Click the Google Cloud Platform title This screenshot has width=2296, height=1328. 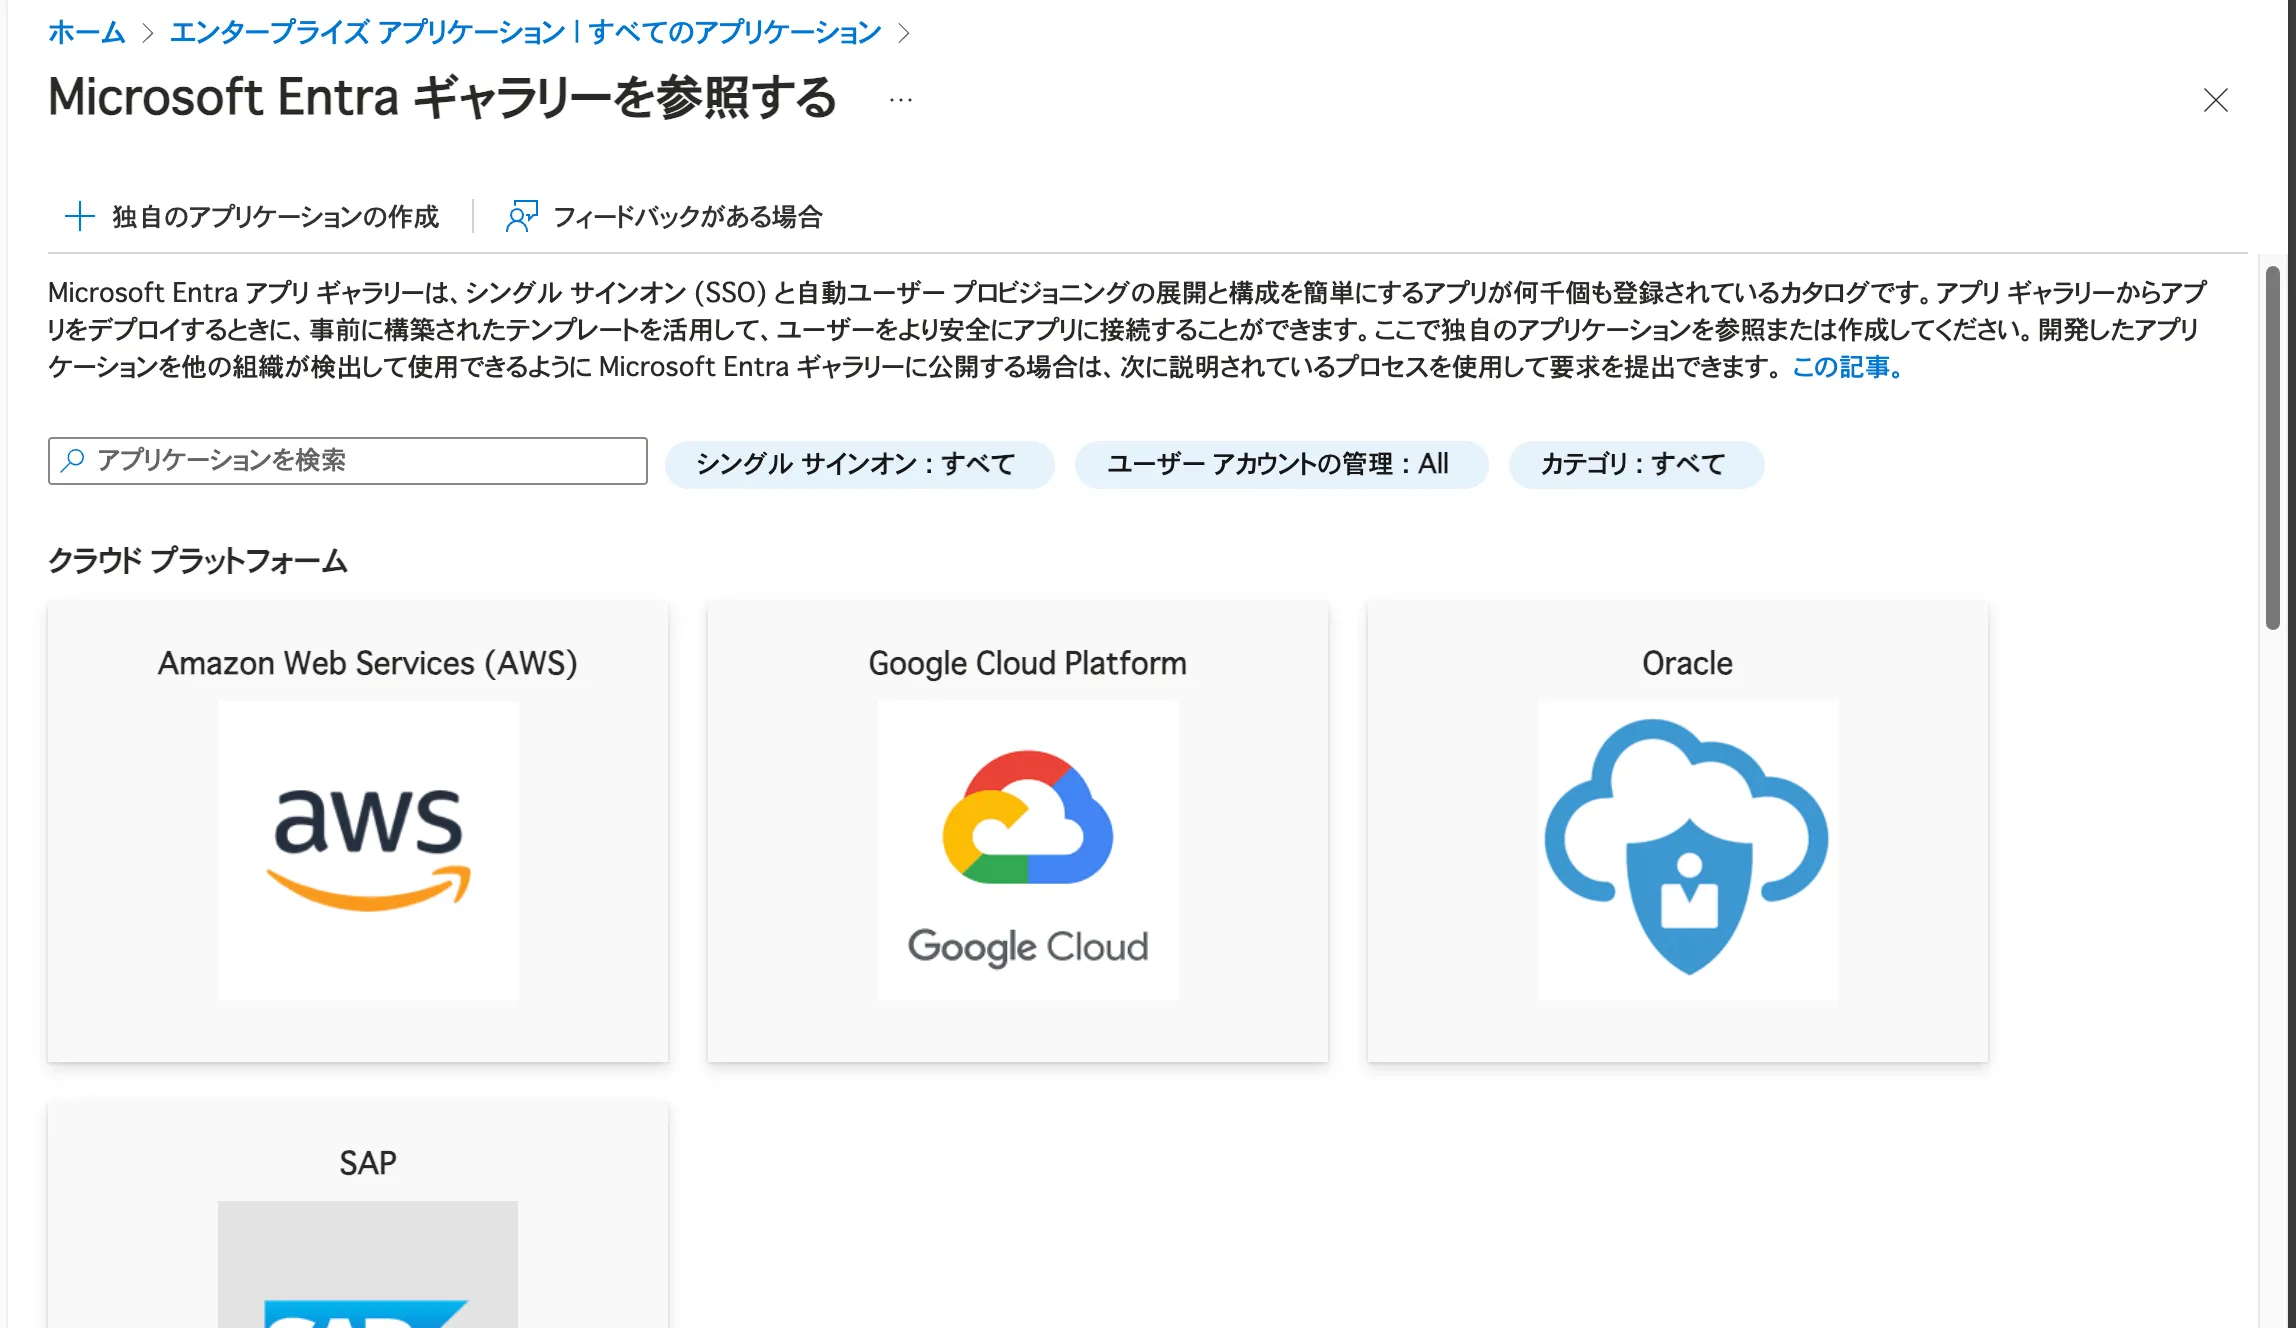1028,663
